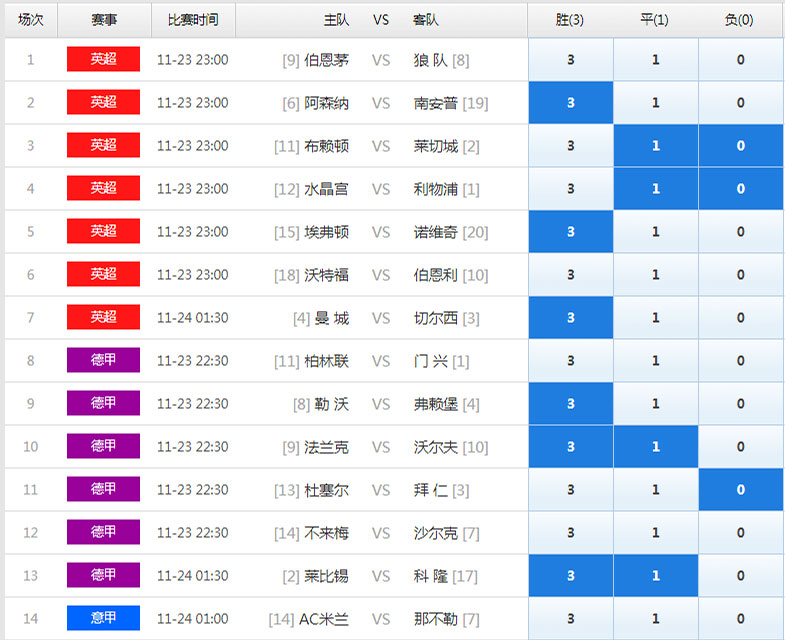Viewport: 785px width, 640px height.
Task: Select win (3) for AC米兰 vs 那不勒
Action: [571, 619]
